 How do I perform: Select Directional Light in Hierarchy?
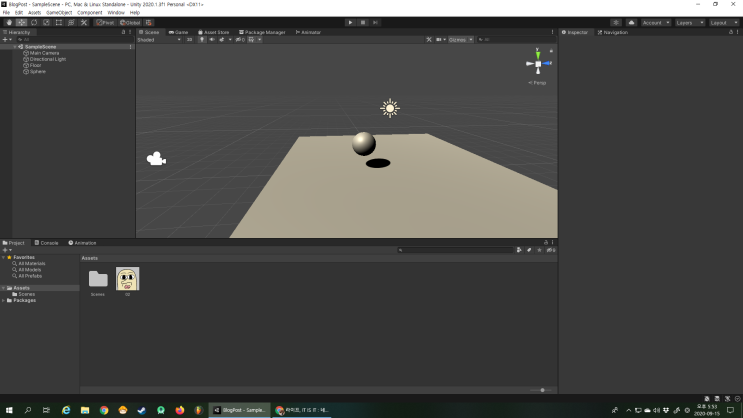point(47,59)
